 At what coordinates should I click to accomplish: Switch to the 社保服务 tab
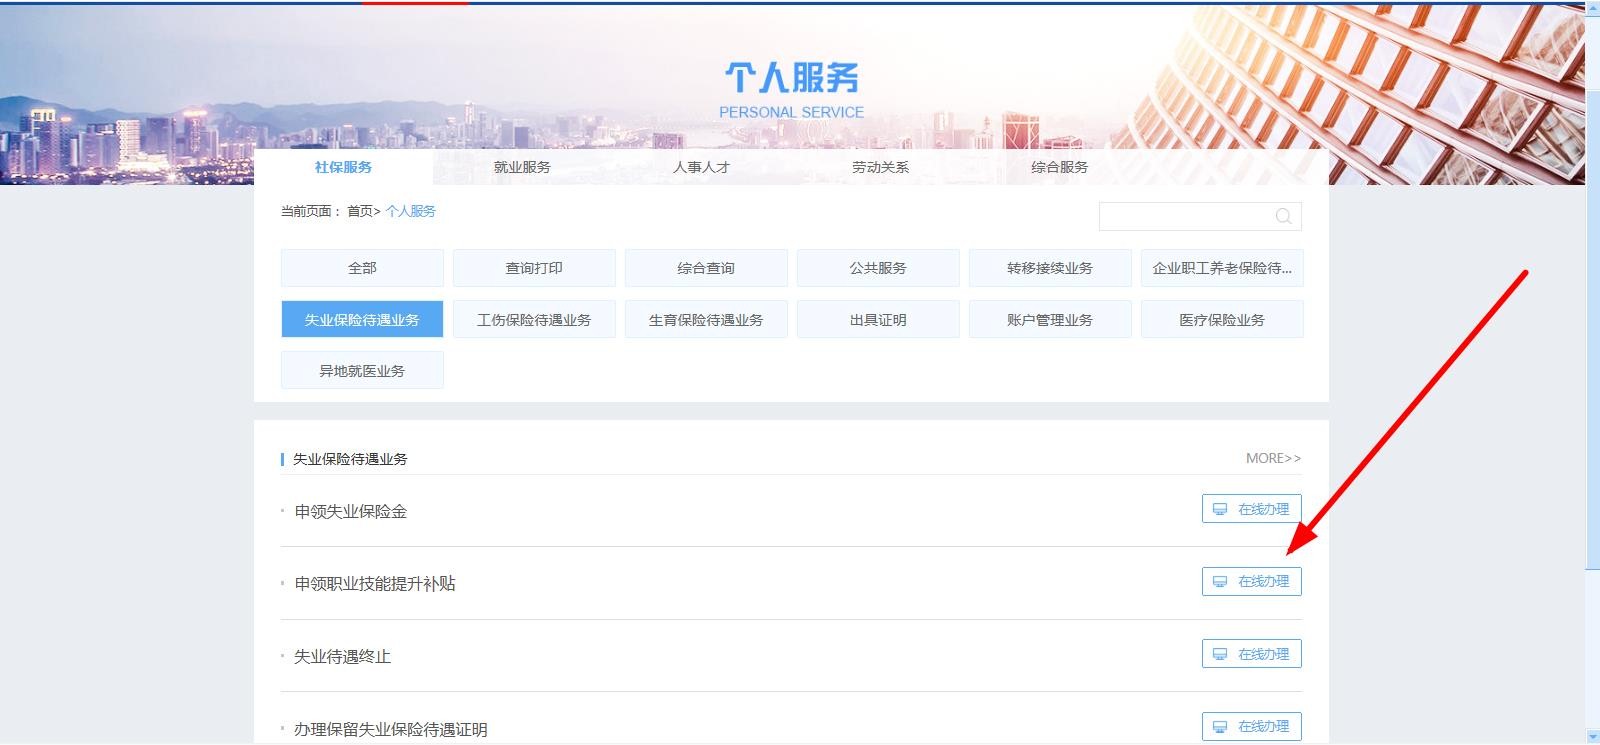tap(343, 167)
